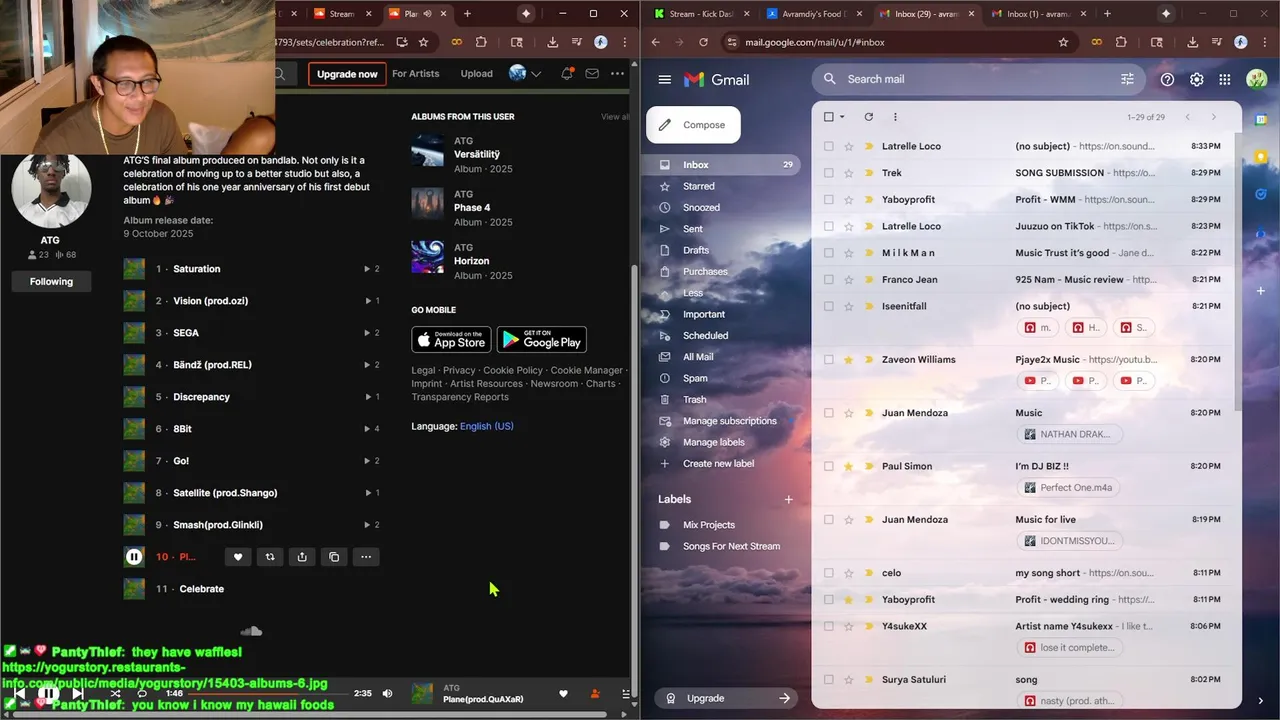
Task: Open SoundCloud messages envelope icon
Action: click(x=592, y=73)
